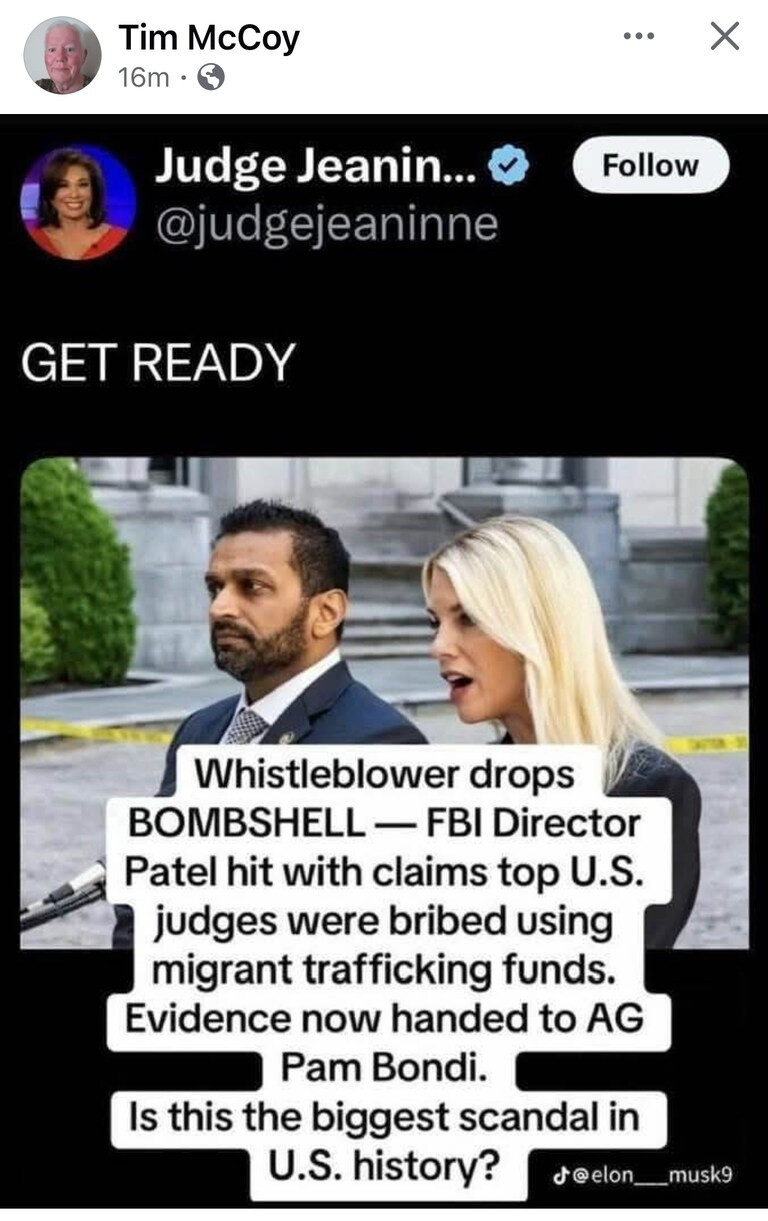Click the GET READY post text
The width and height of the screenshot is (768, 1221).
158,362
